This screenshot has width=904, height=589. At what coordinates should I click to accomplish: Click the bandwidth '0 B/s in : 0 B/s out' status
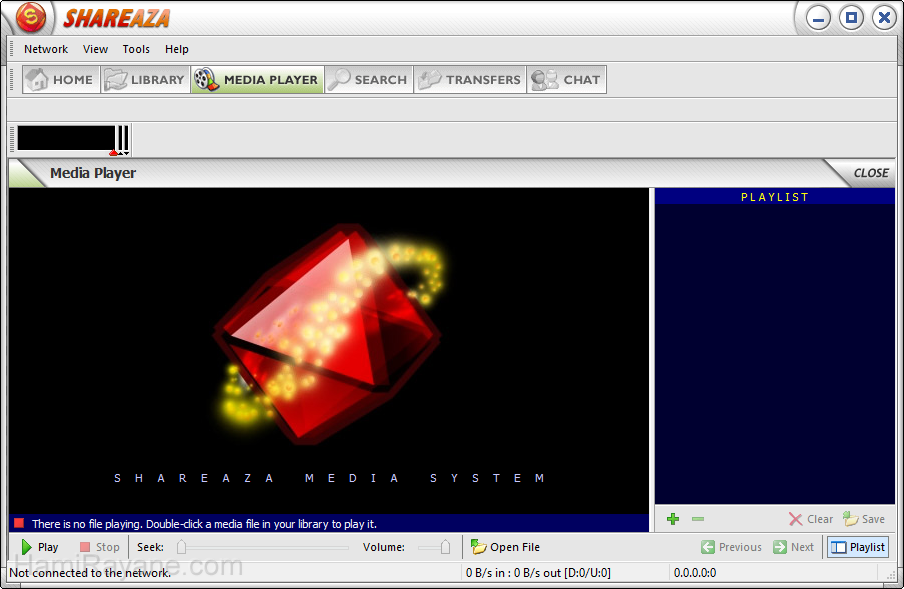(x=538, y=573)
